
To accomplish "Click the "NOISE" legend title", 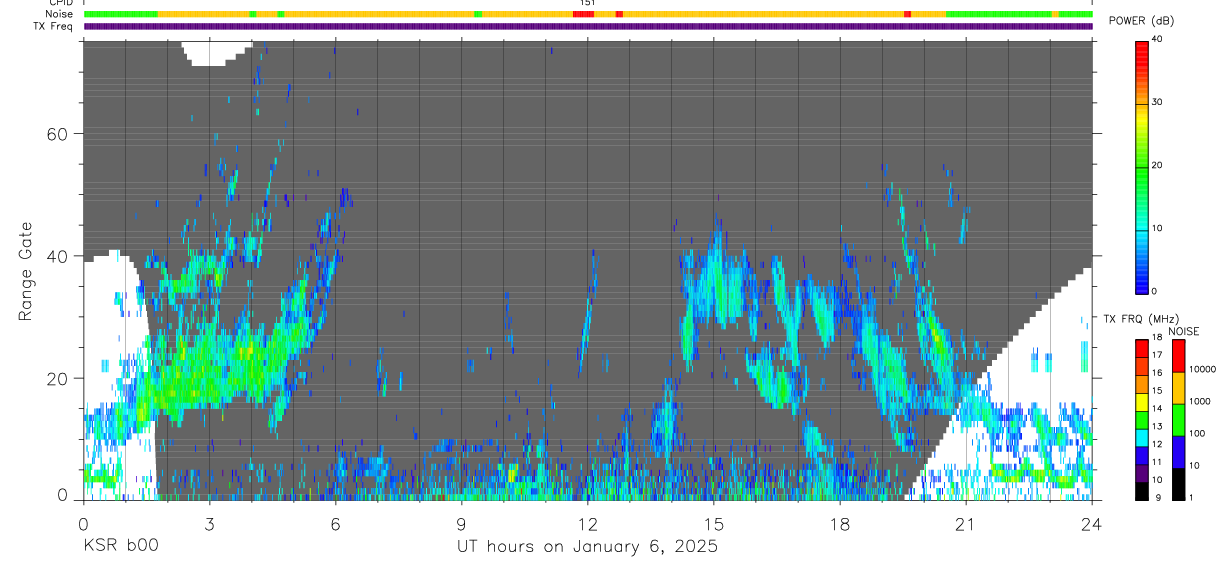I will click(1184, 331).
